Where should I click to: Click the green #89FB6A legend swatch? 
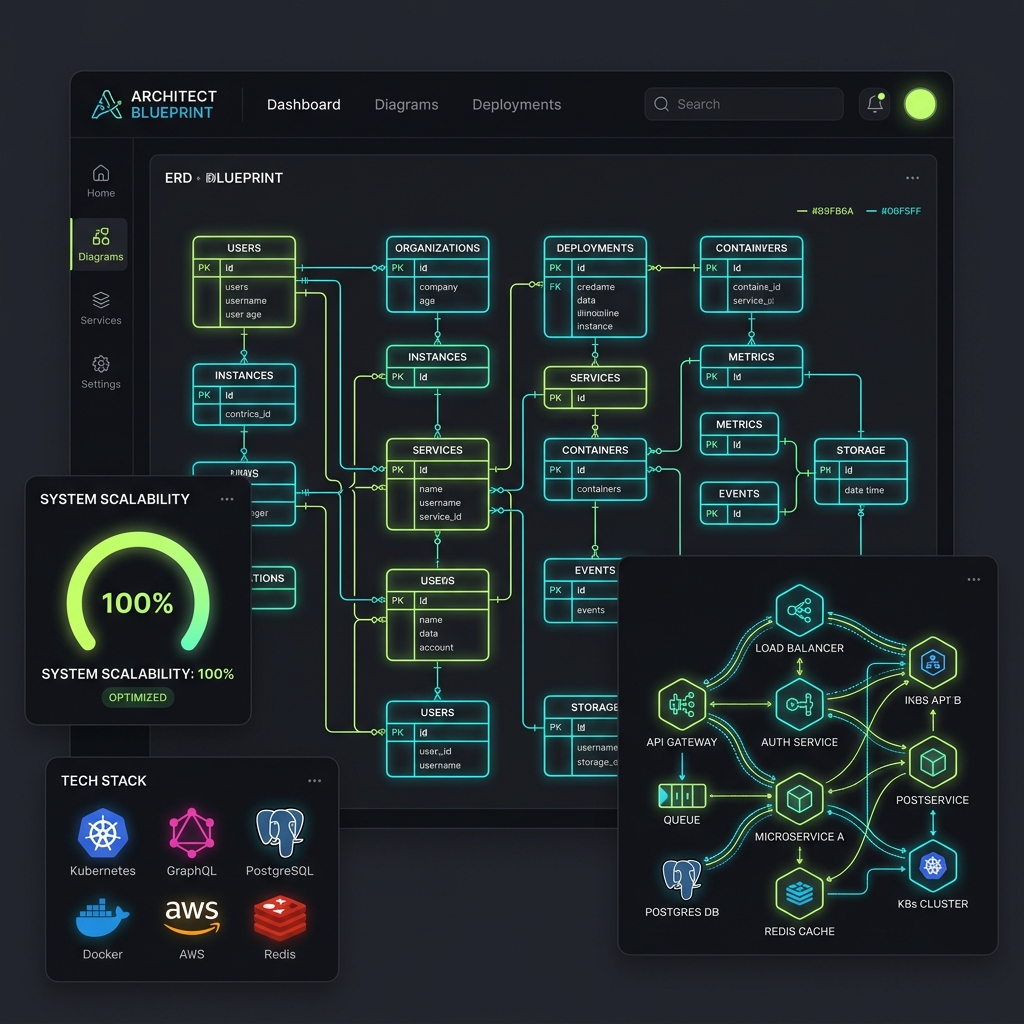(802, 211)
